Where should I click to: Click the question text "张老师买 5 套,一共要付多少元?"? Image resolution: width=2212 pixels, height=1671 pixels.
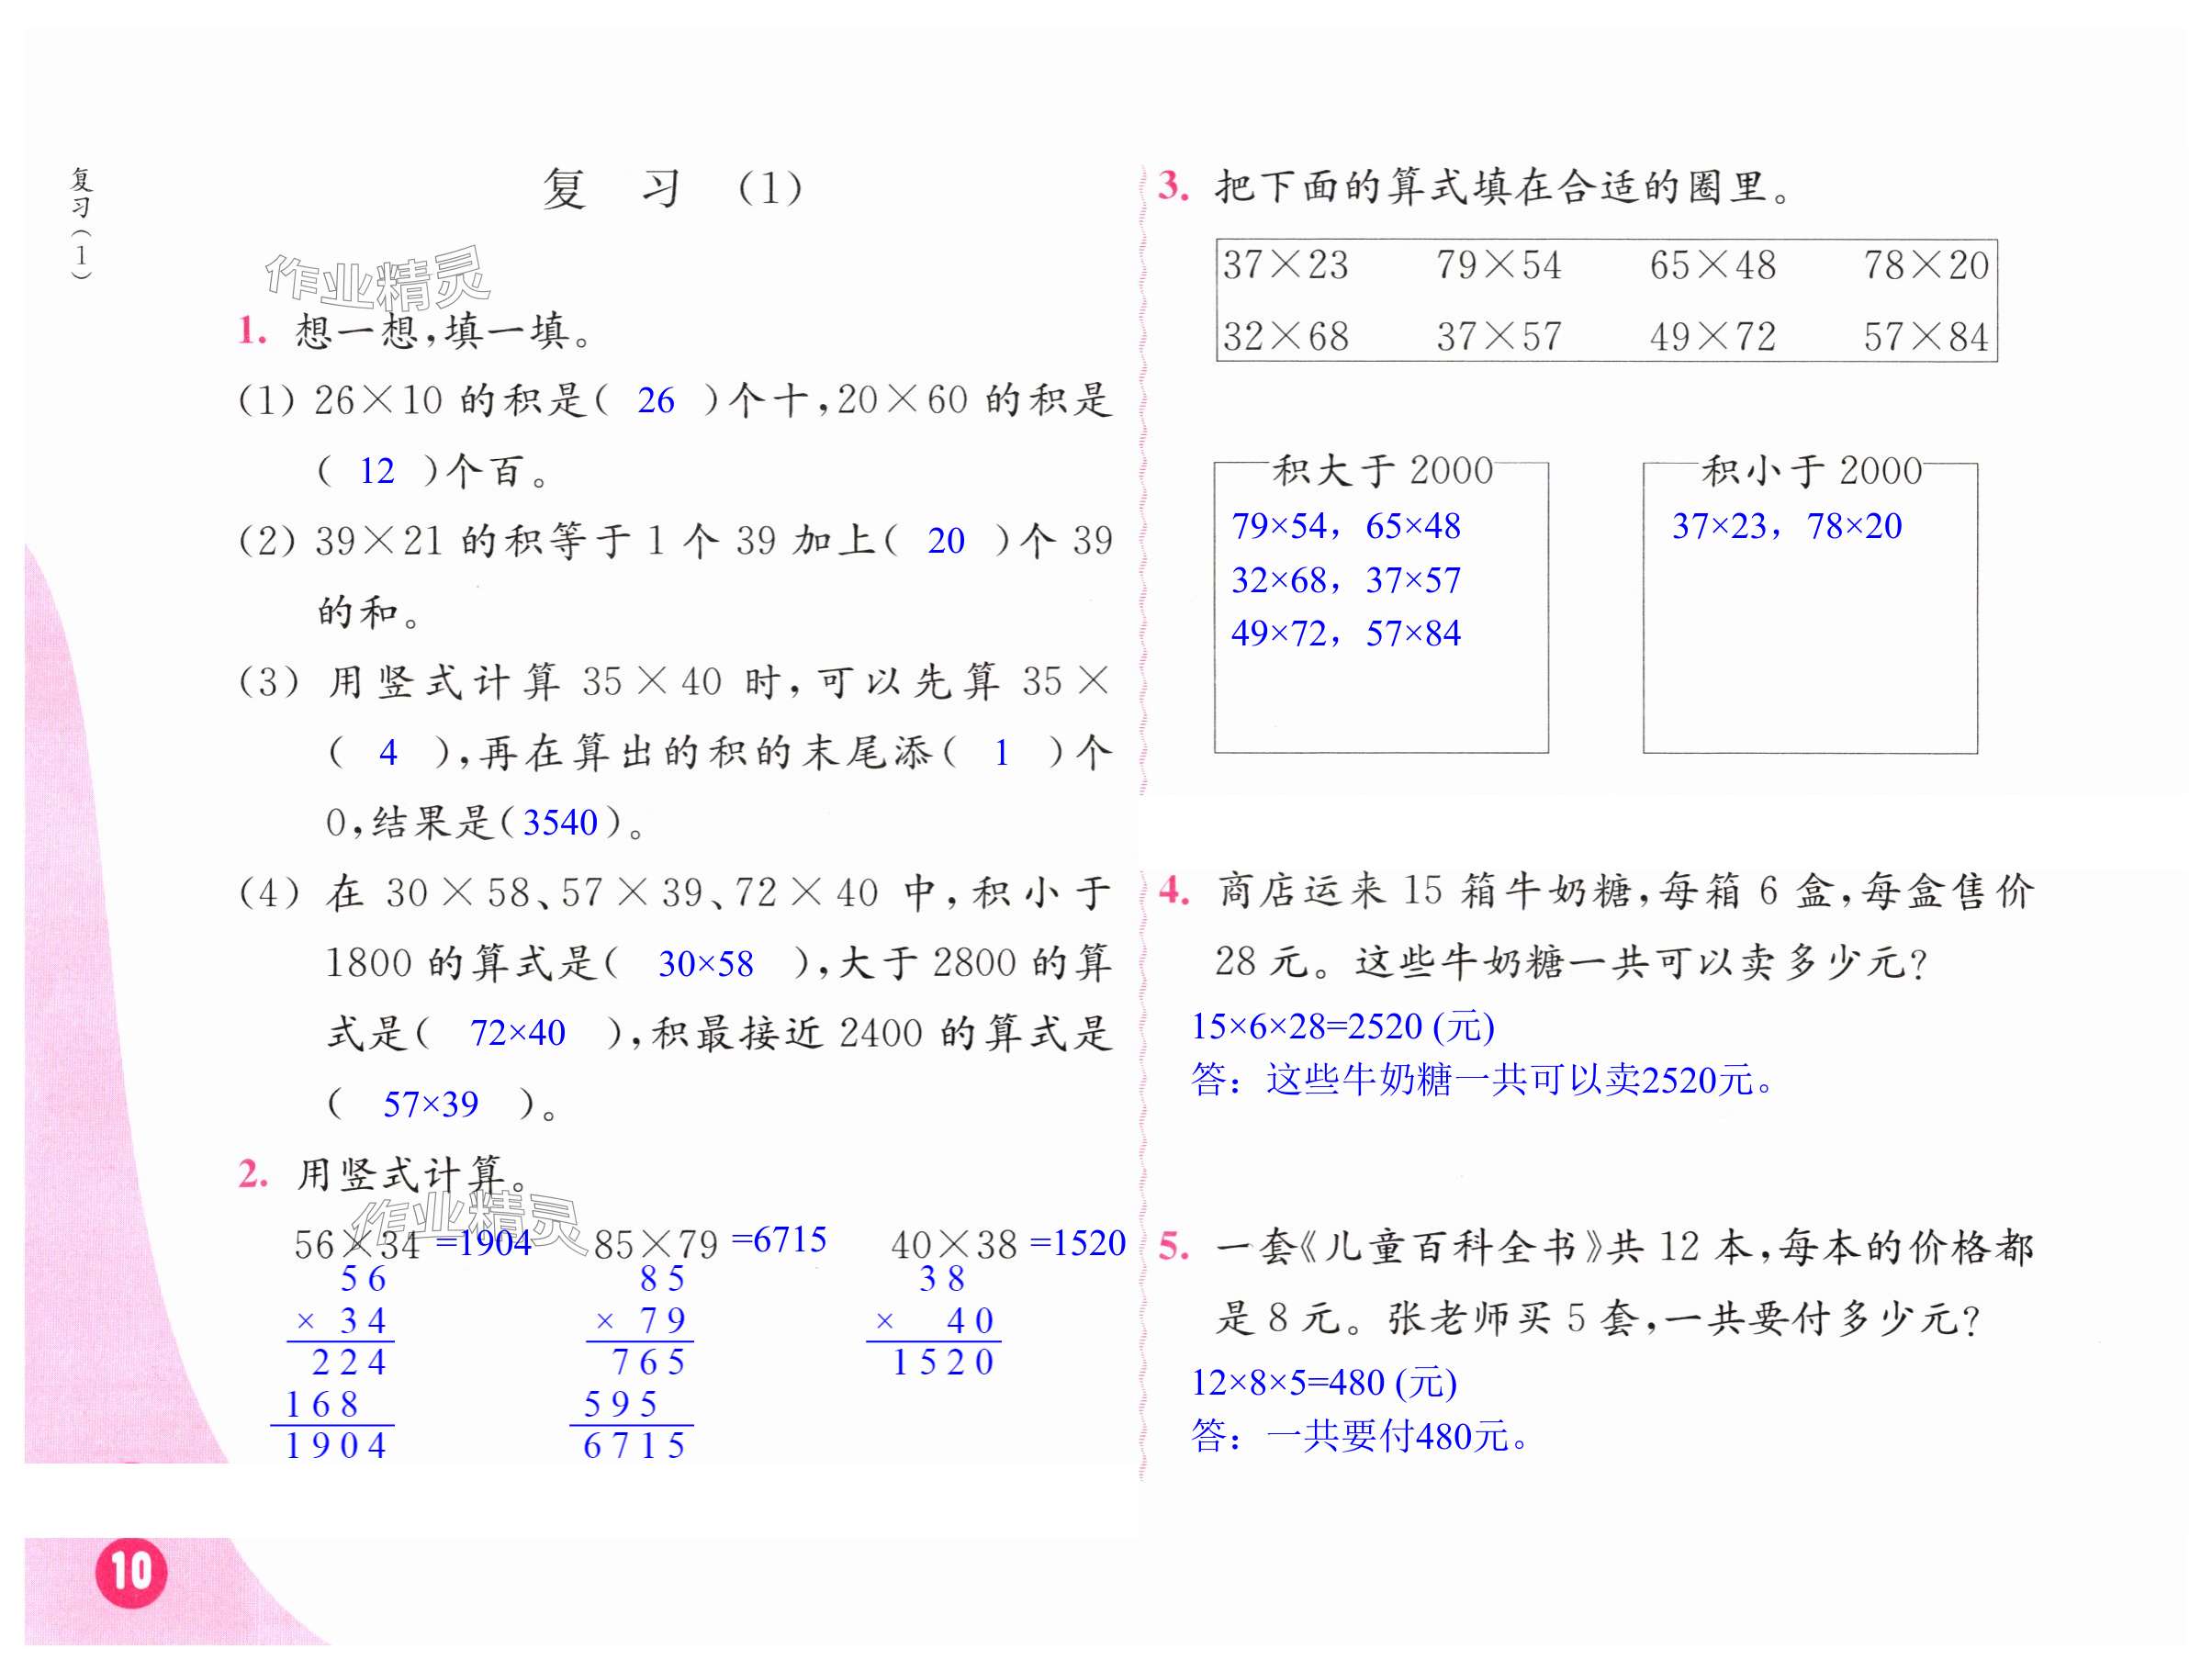coord(1683,1319)
